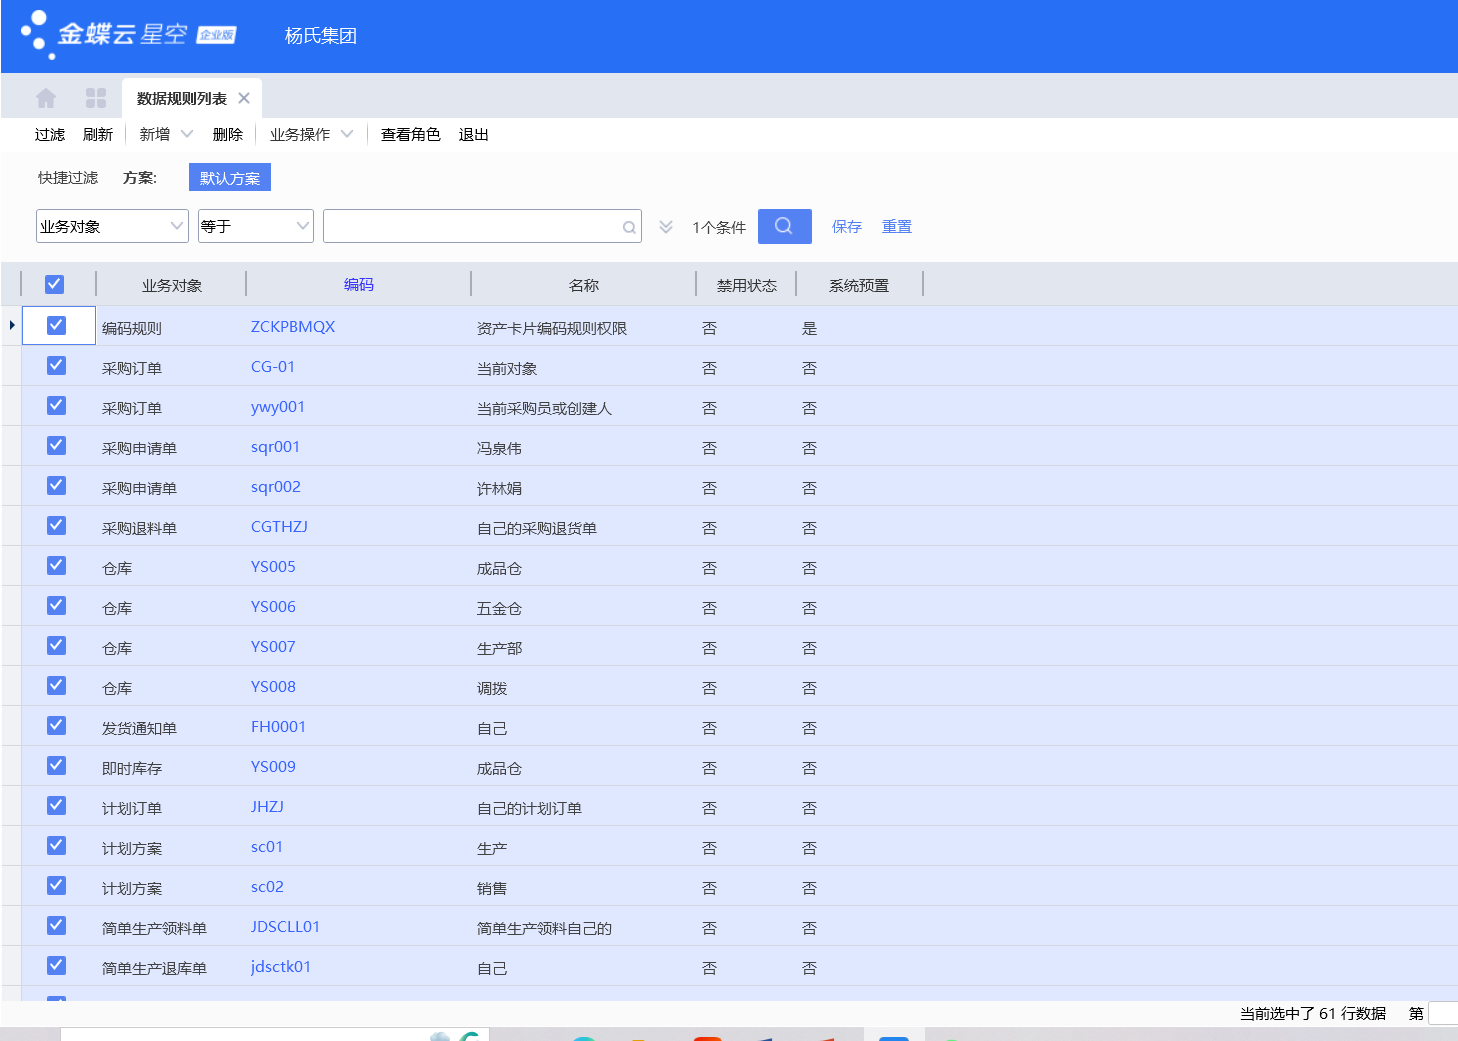Click the 发货通知单 business object cell
The image size is (1458, 1041).
pyautogui.click(x=139, y=728)
